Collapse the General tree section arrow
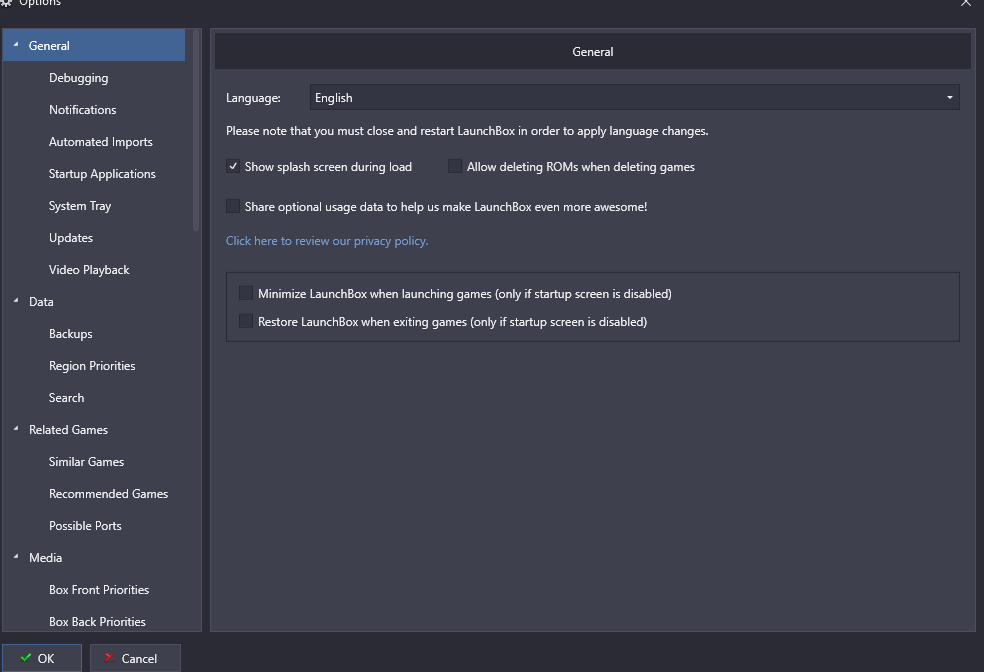Image resolution: width=984 pixels, height=672 pixels. 16,45
